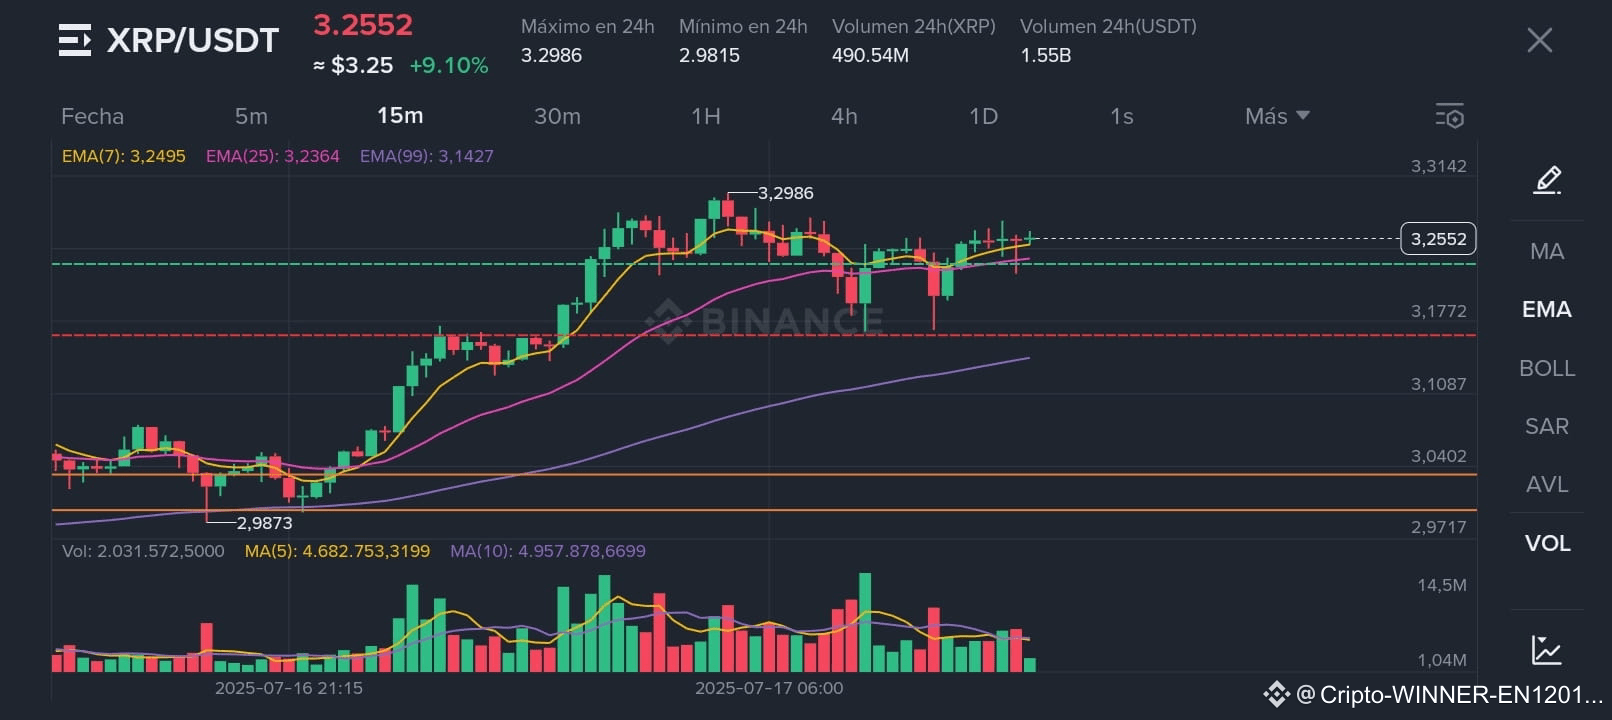Click the 3,1772 price axis label

pos(1438,311)
